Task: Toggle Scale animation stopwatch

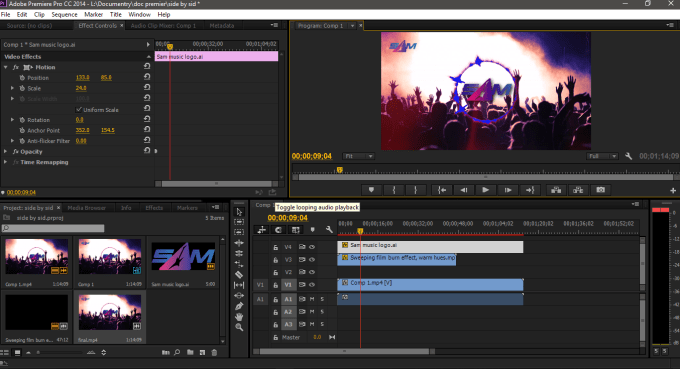Action: tap(22, 88)
